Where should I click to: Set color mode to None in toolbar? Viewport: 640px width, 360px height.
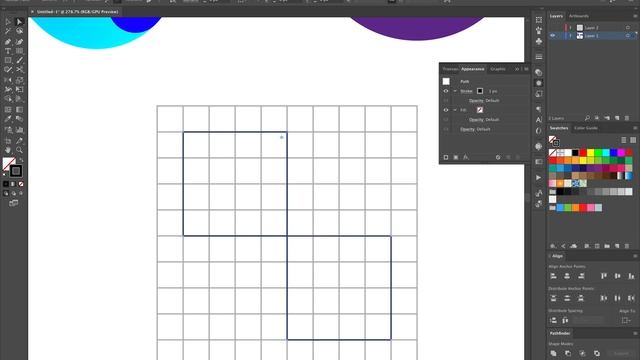click(x=21, y=184)
